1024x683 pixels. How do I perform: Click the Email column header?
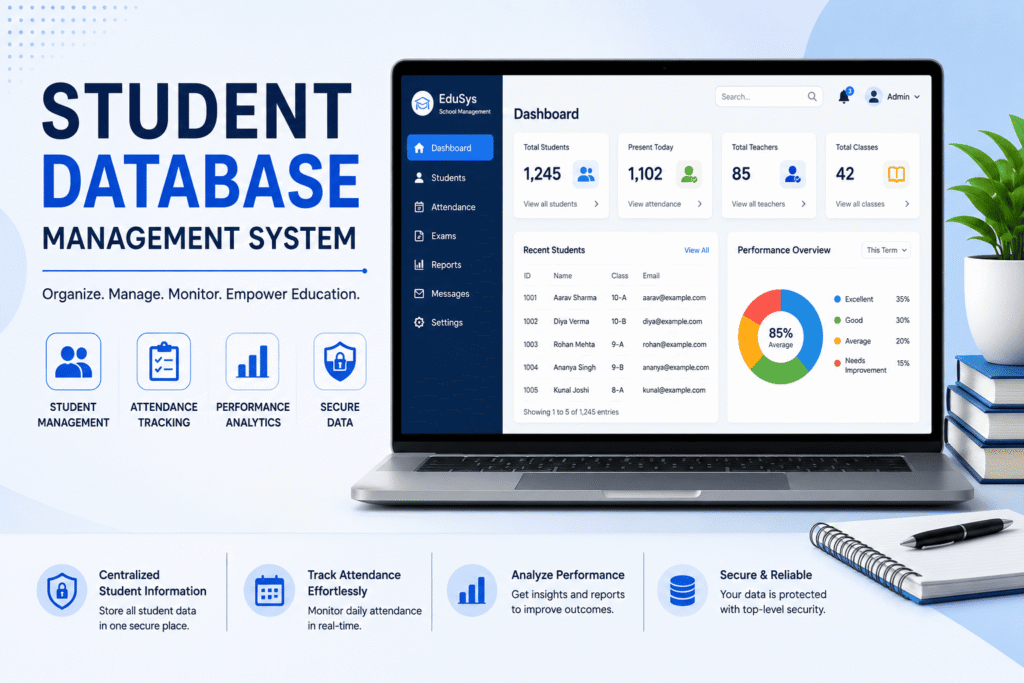[x=651, y=276]
